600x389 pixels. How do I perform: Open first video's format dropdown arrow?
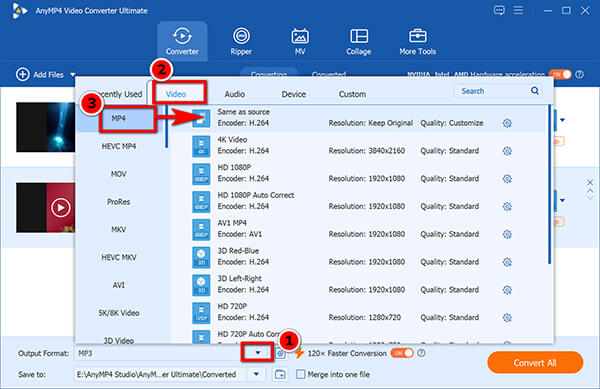(562, 120)
